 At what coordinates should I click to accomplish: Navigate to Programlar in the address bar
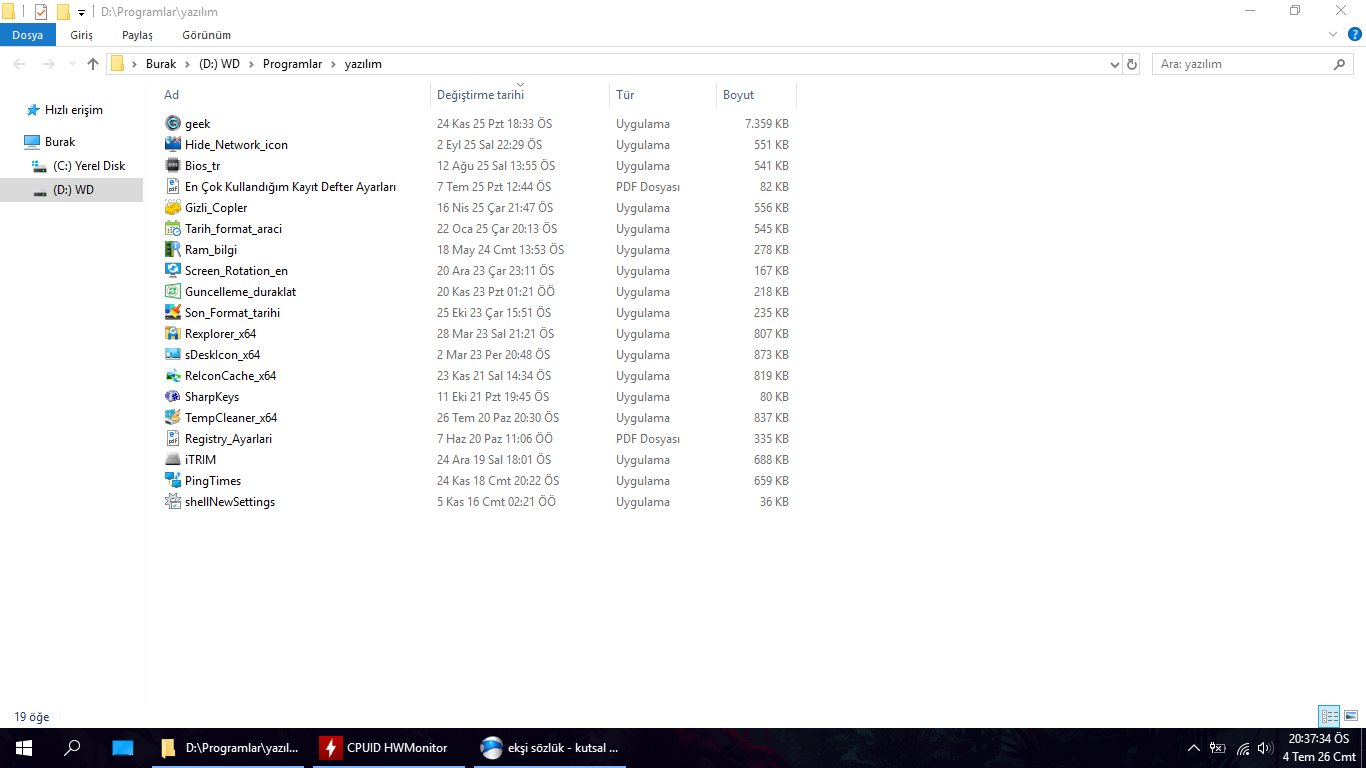pos(292,64)
